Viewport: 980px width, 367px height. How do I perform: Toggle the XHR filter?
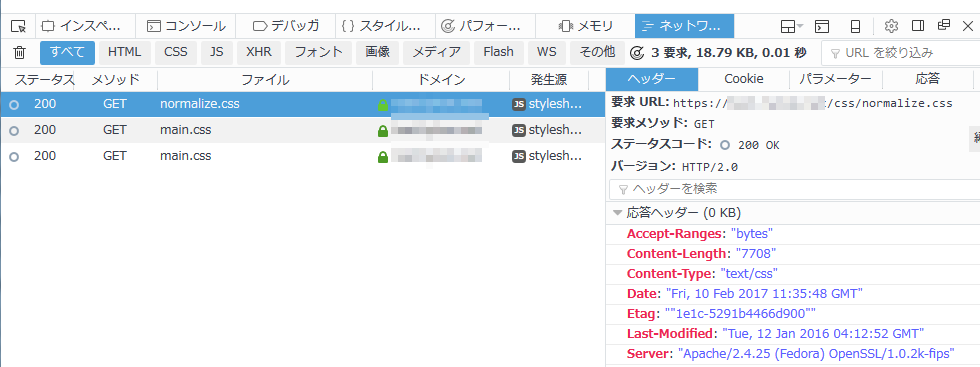click(x=259, y=53)
